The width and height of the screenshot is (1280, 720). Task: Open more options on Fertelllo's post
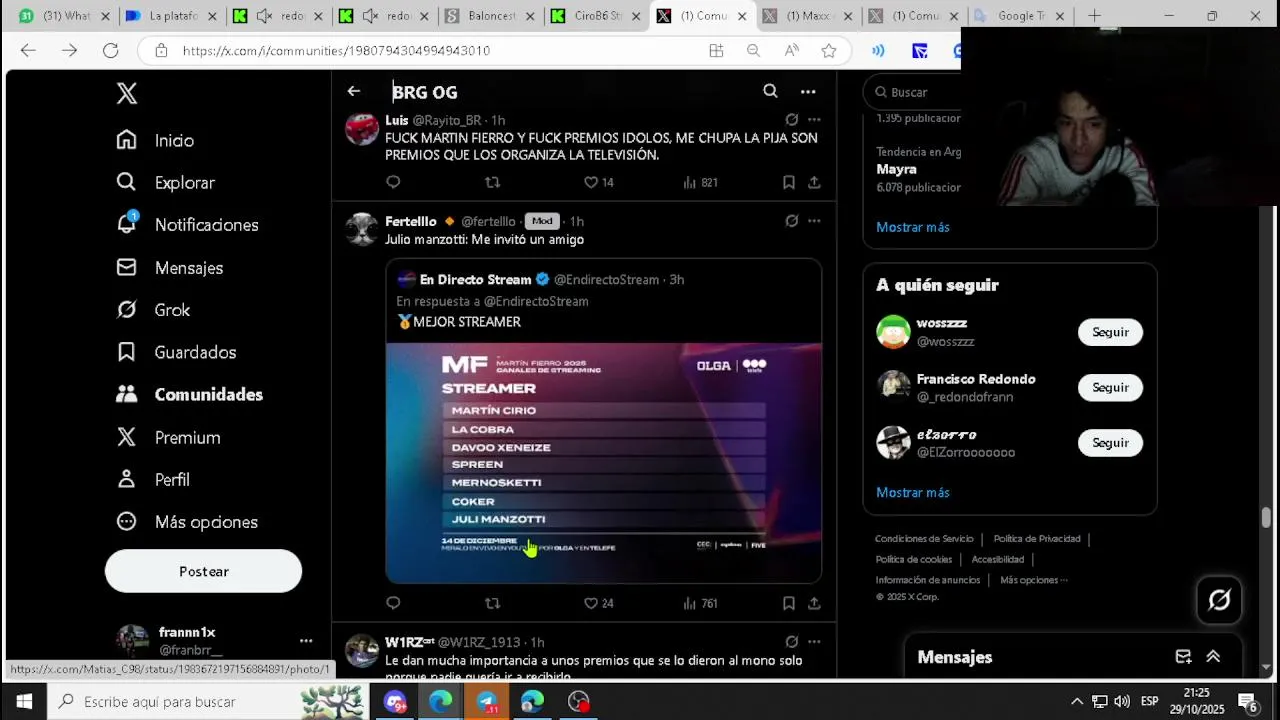(814, 221)
